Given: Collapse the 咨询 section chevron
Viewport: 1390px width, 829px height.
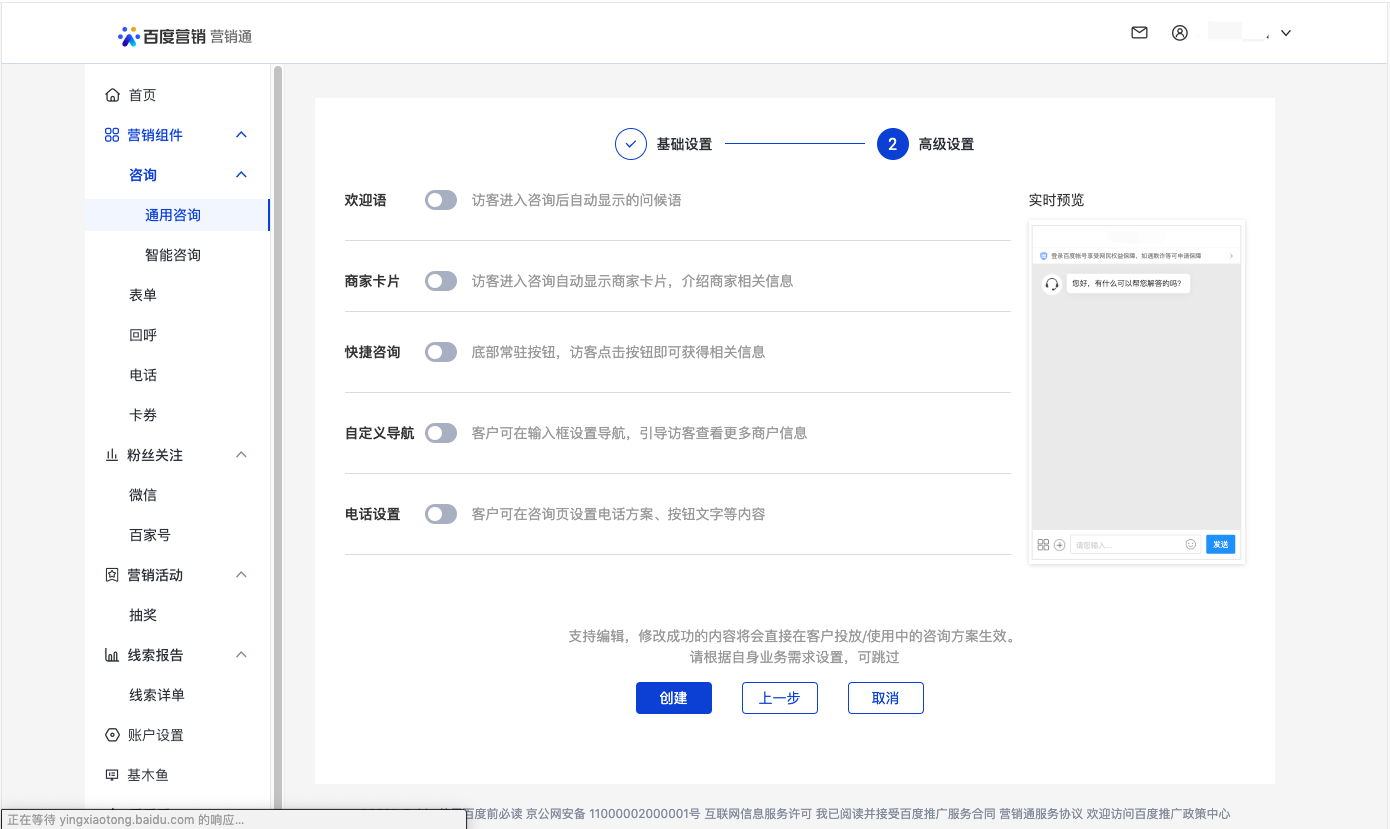Looking at the screenshot, I should (240, 174).
